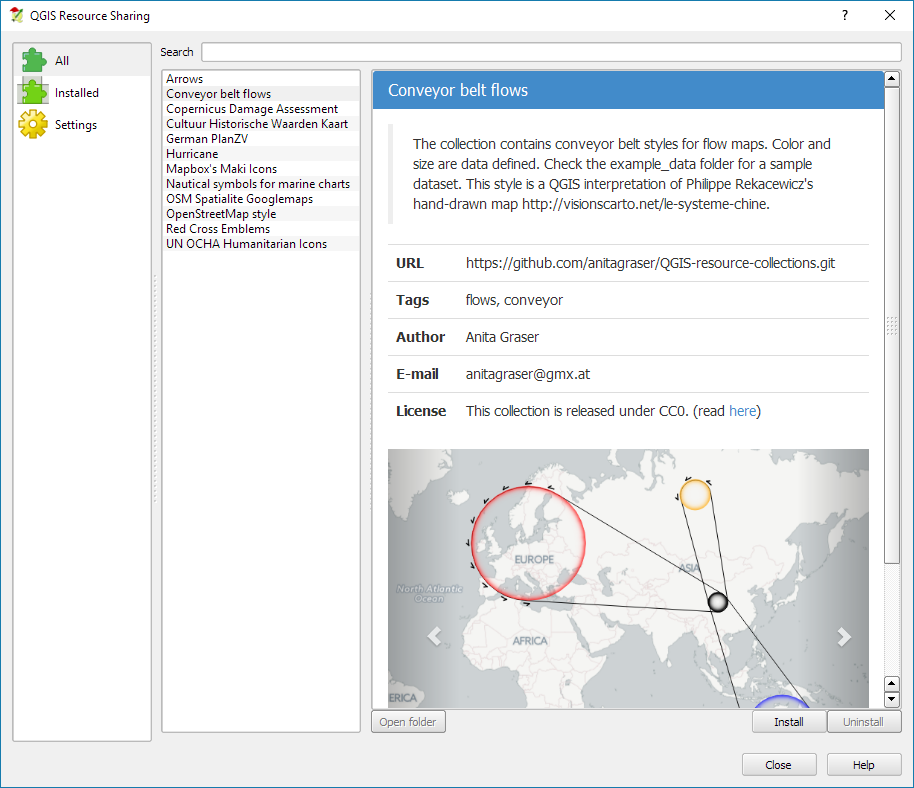Click the Close button

tap(778, 765)
